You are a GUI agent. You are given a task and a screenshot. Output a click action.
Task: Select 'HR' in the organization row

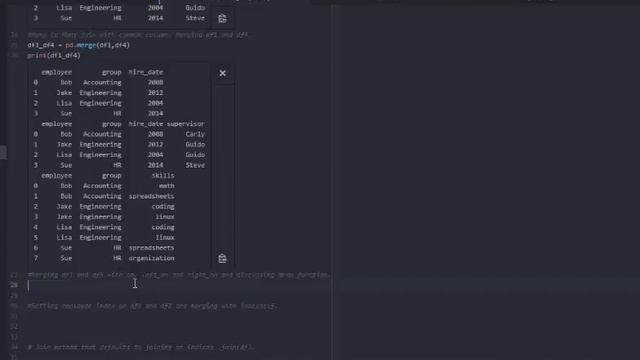tap(117, 258)
